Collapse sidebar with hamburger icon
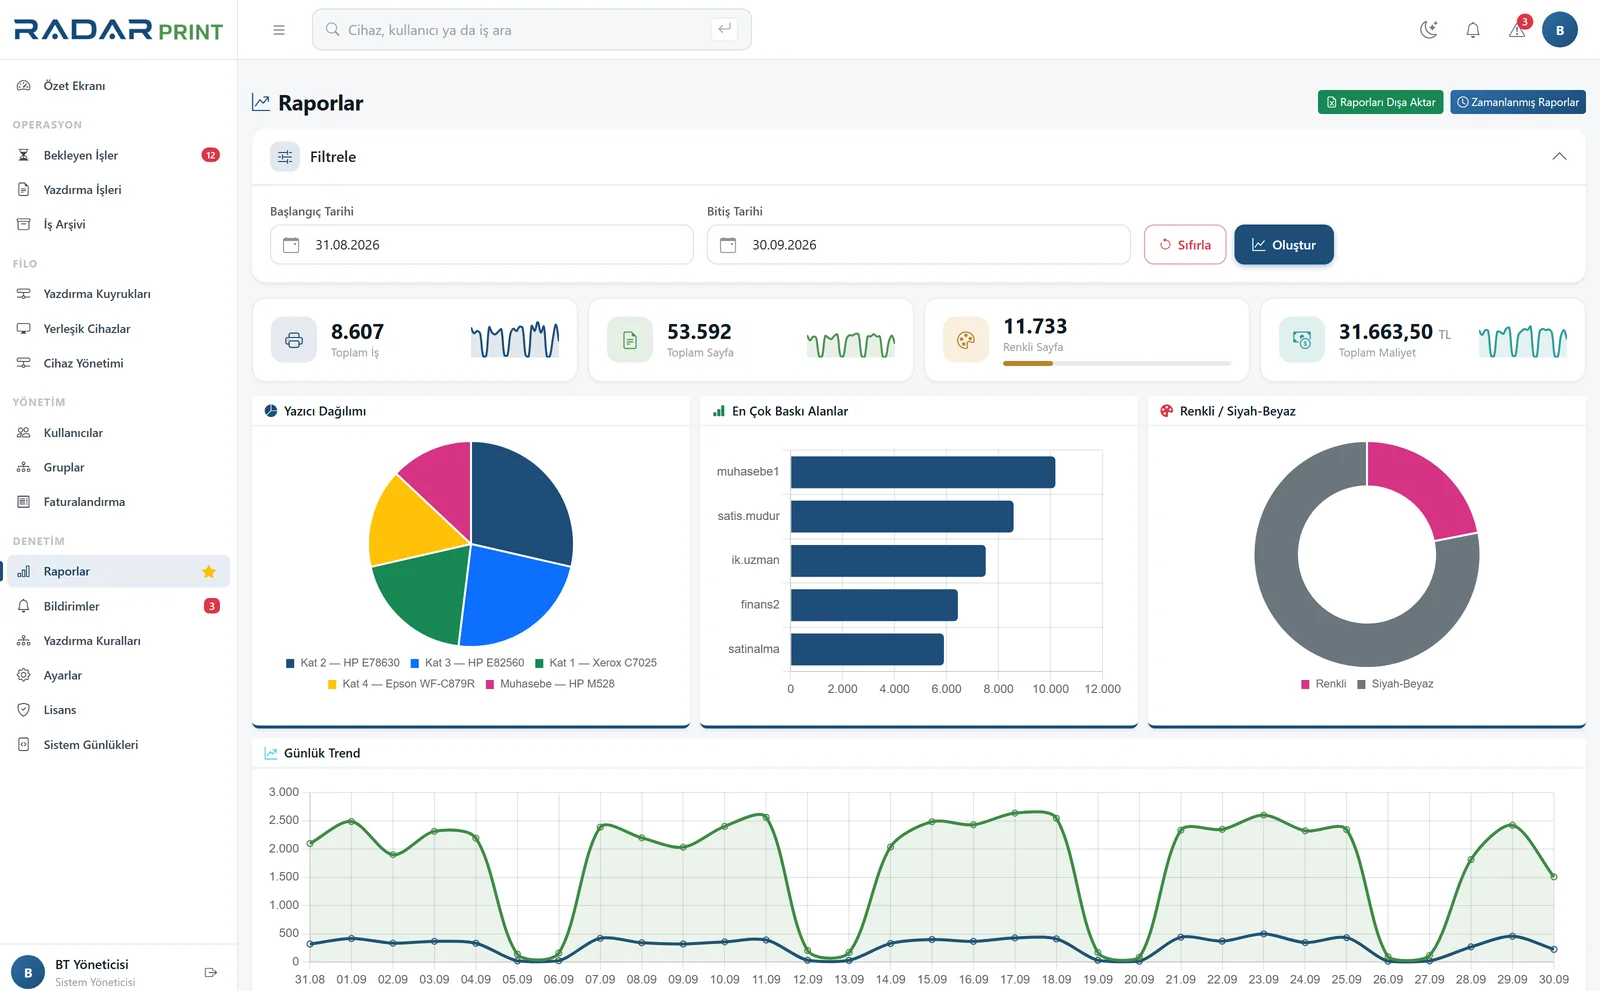Image resolution: width=1600 pixels, height=991 pixels. pos(279,30)
